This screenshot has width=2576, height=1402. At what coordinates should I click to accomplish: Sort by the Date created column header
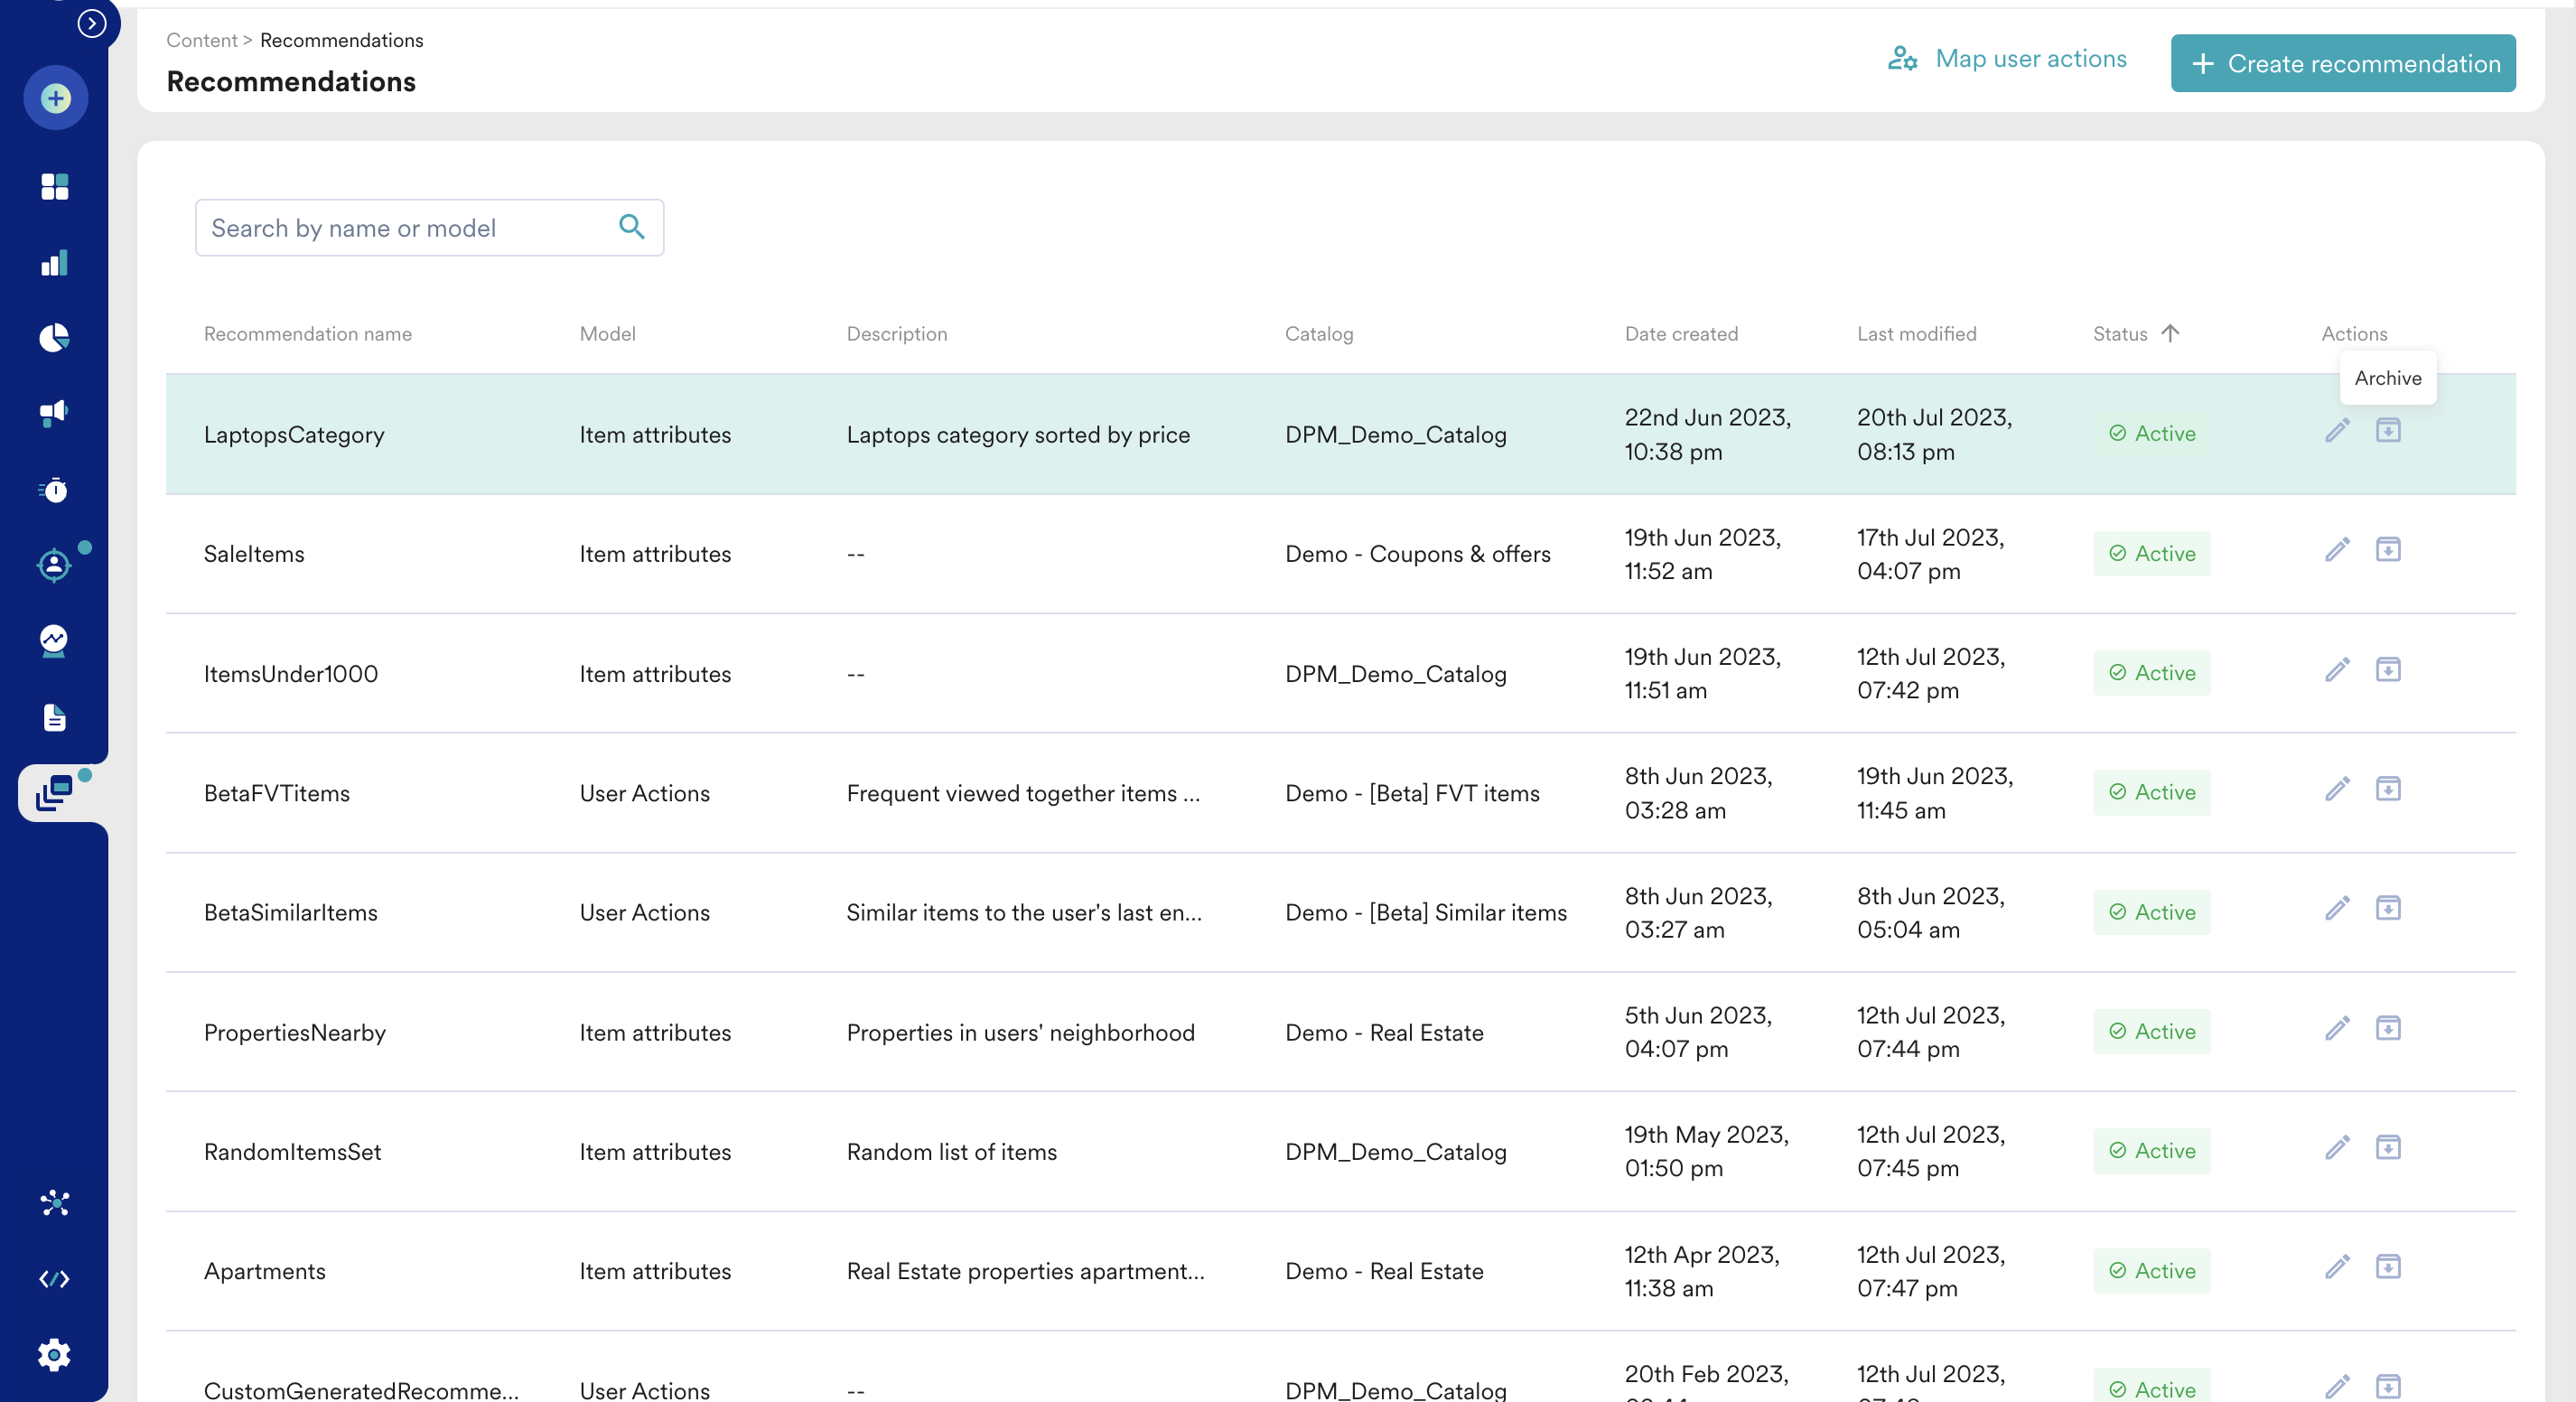[x=1680, y=333]
